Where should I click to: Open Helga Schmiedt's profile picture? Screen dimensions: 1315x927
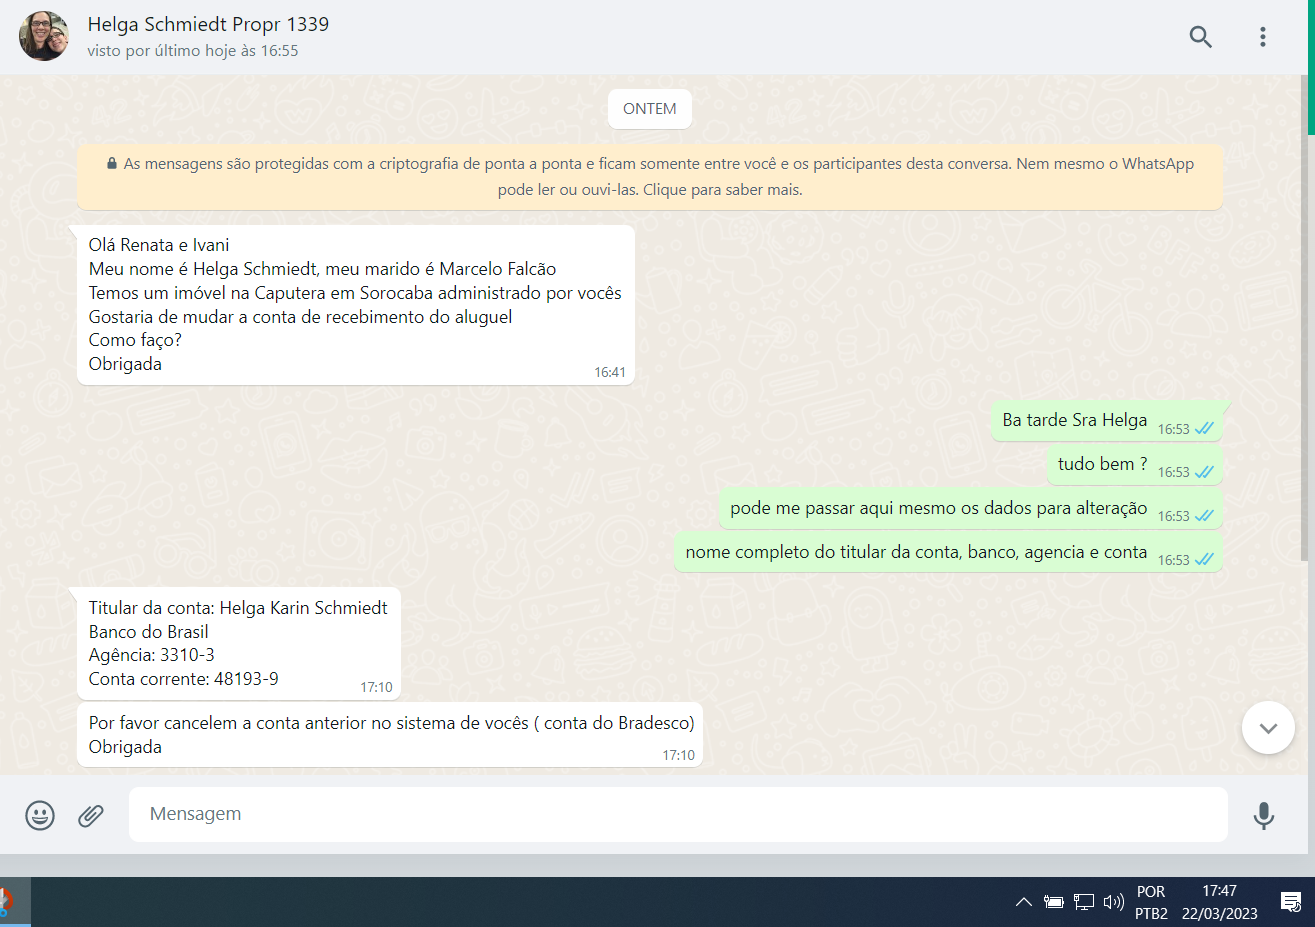coord(44,37)
